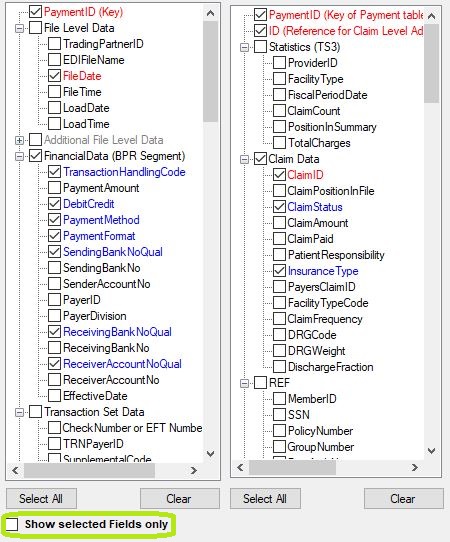Select the PayerDivision label
This screenshot has width=450, height=542.
point(95,316)
